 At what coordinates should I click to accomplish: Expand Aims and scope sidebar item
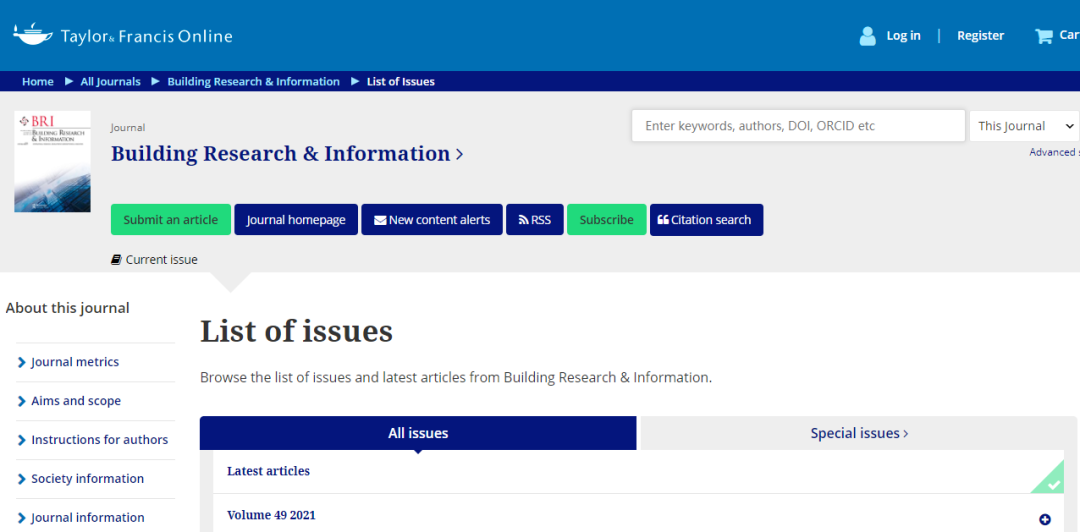(x=76, y=401)
